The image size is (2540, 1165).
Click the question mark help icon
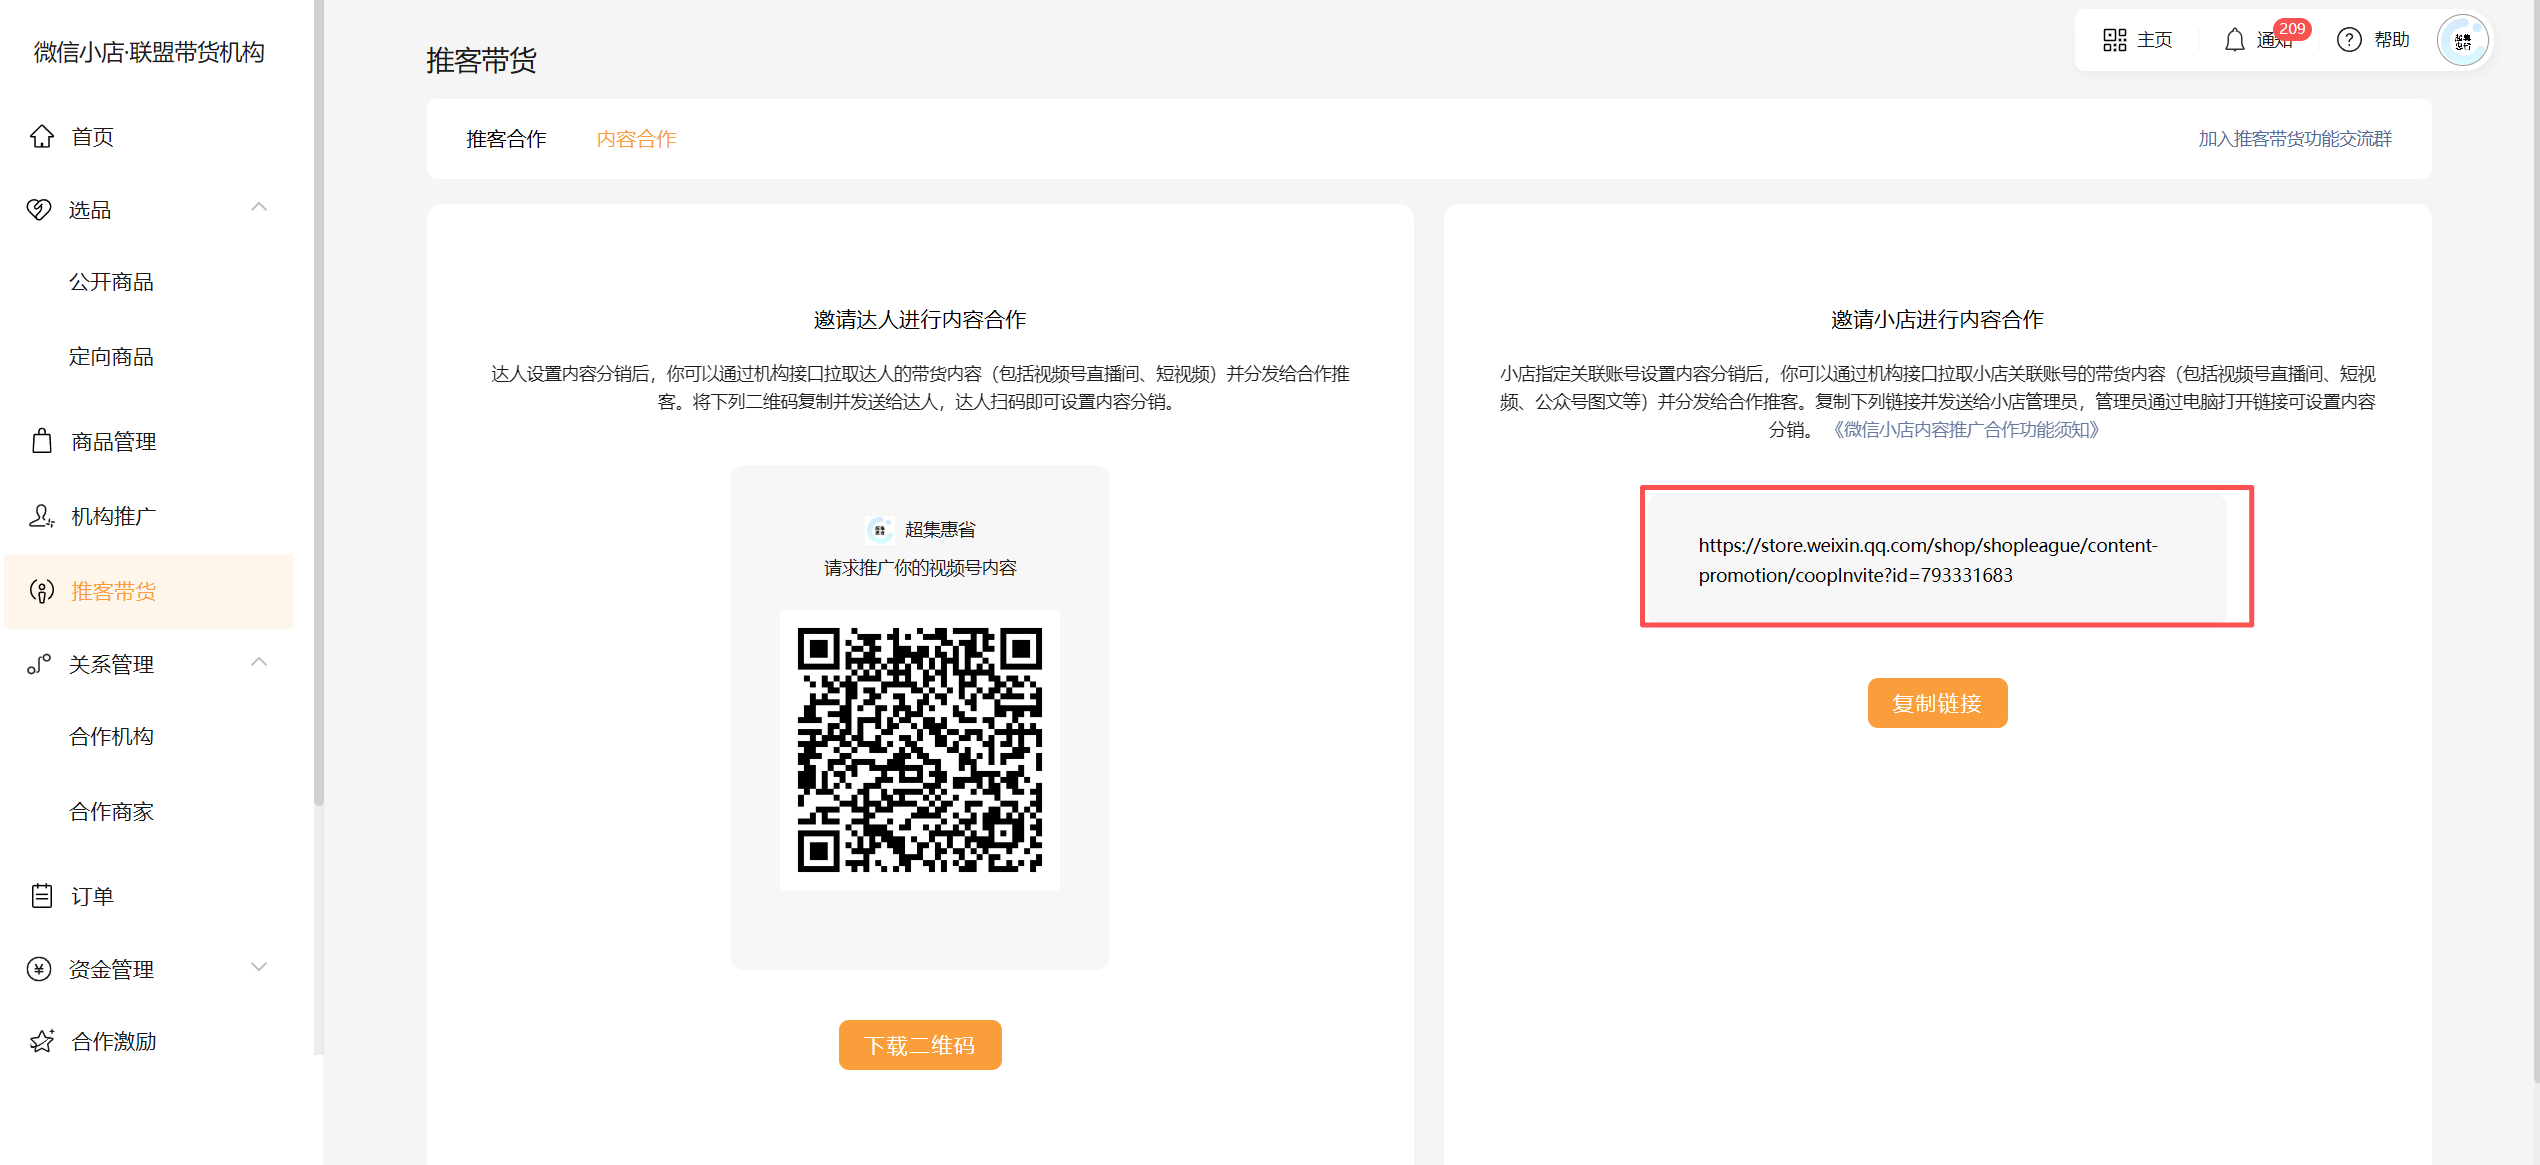tap(2349, 40)
